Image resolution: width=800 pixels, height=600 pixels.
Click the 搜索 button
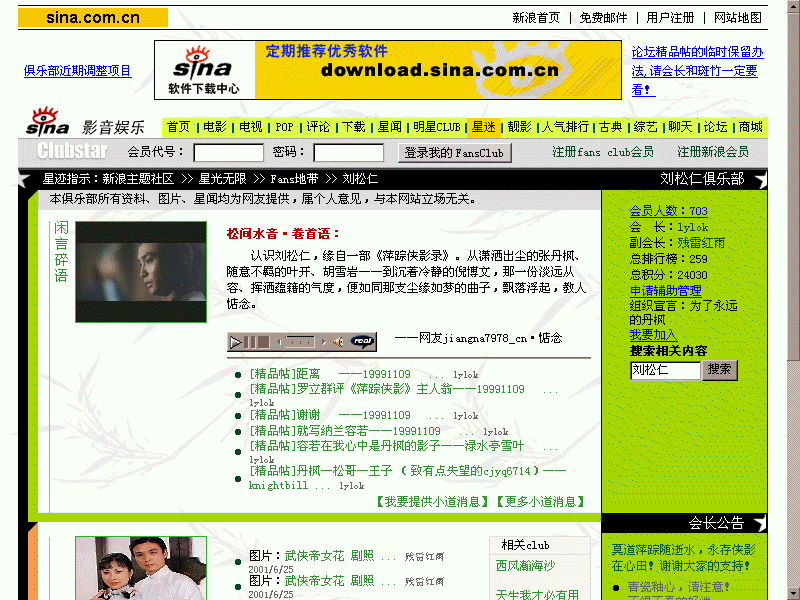[x=719, y=370]
